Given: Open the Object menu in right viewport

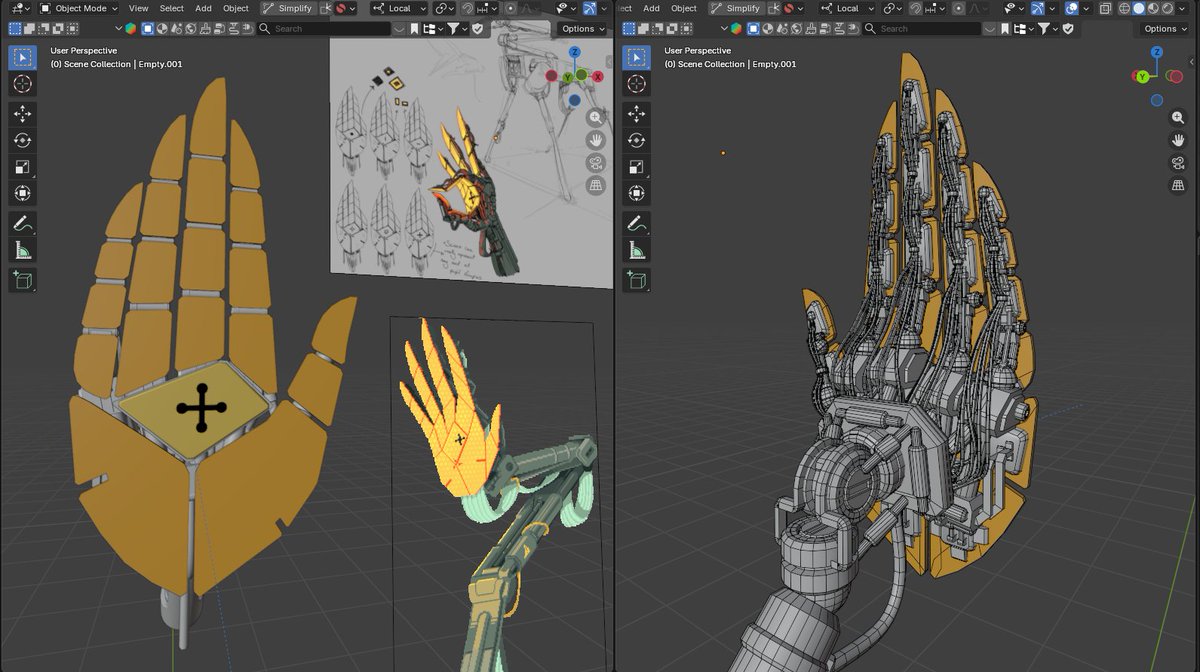Looking at the screenshot, I should coord(684,8).
